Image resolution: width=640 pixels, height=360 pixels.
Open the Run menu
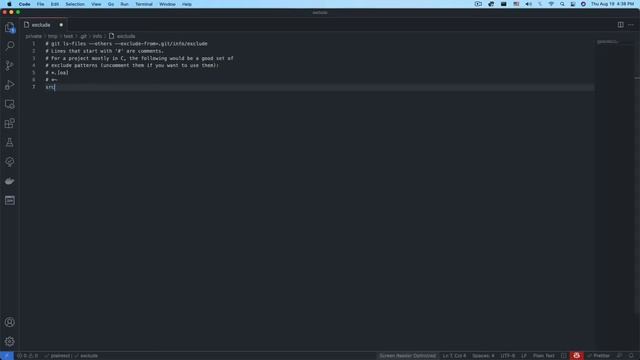point(124,4)
